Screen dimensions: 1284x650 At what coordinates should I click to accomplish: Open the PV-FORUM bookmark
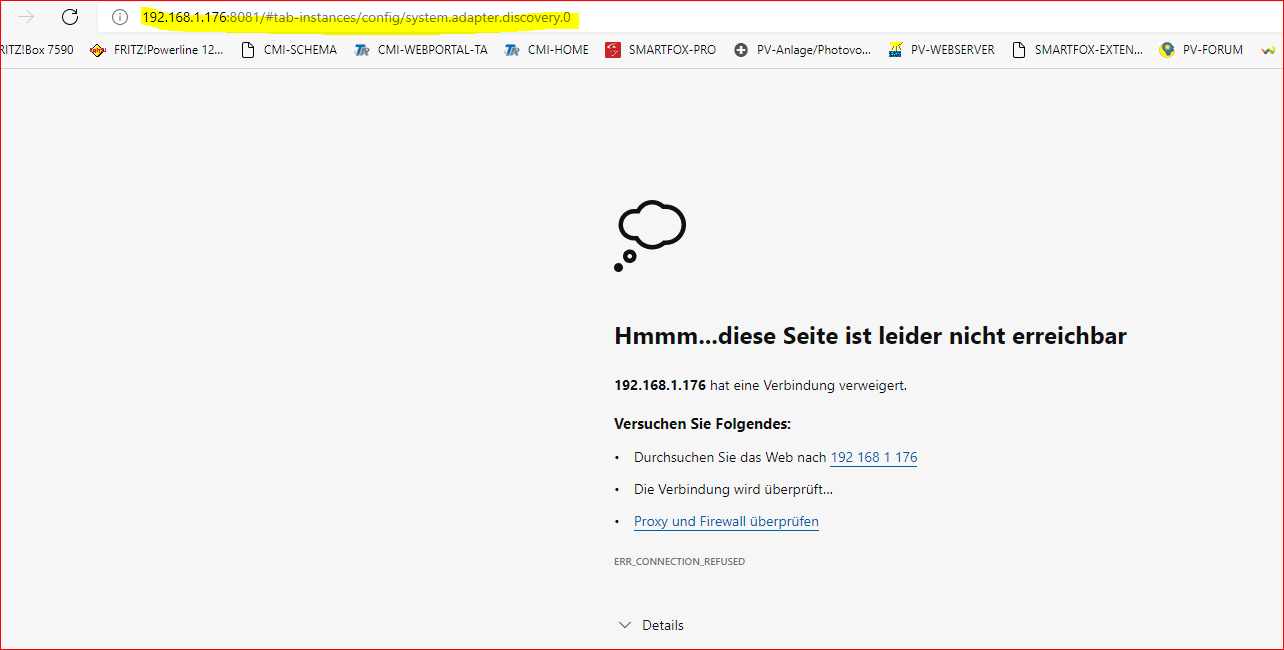click(x=1201, y=50)
